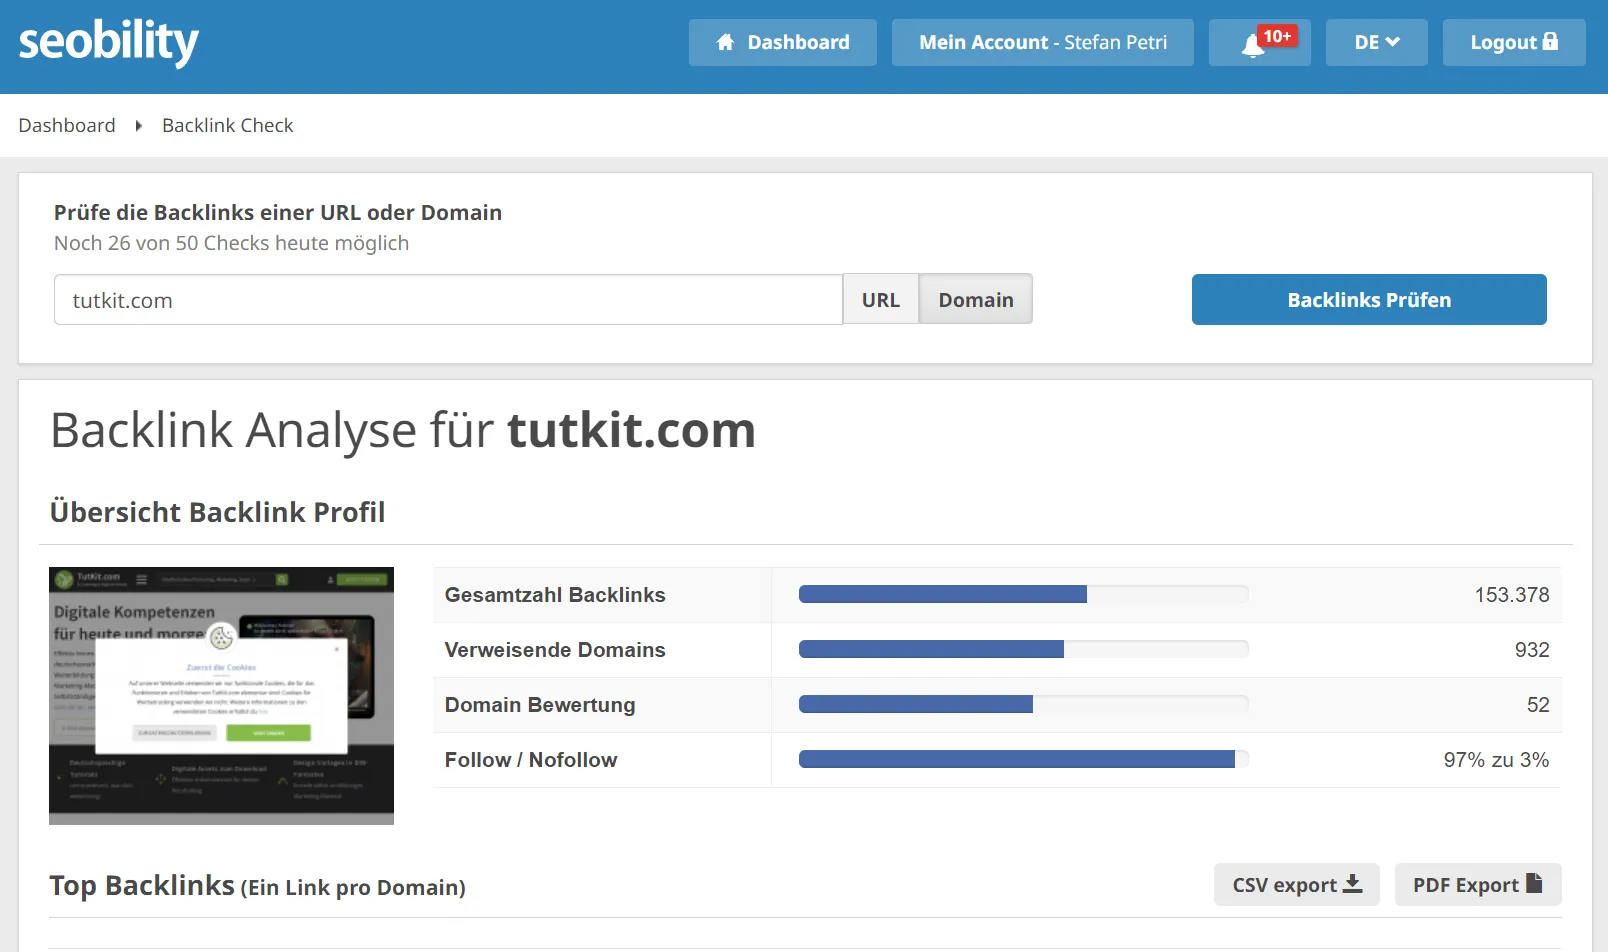1608x952 pixels.
Task: Click the seobility logo
Action: coord(108,42)
